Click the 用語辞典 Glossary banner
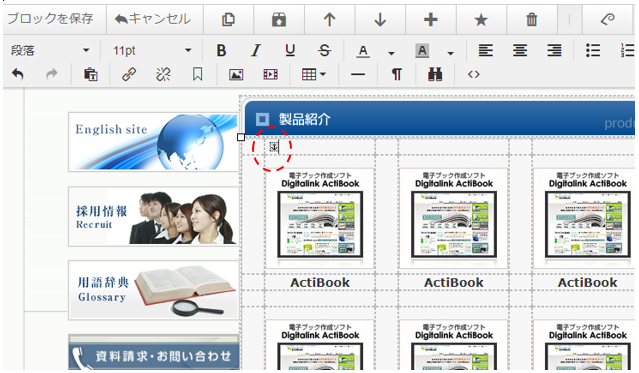This screenshot has height=373, width=639. point(153,290)
